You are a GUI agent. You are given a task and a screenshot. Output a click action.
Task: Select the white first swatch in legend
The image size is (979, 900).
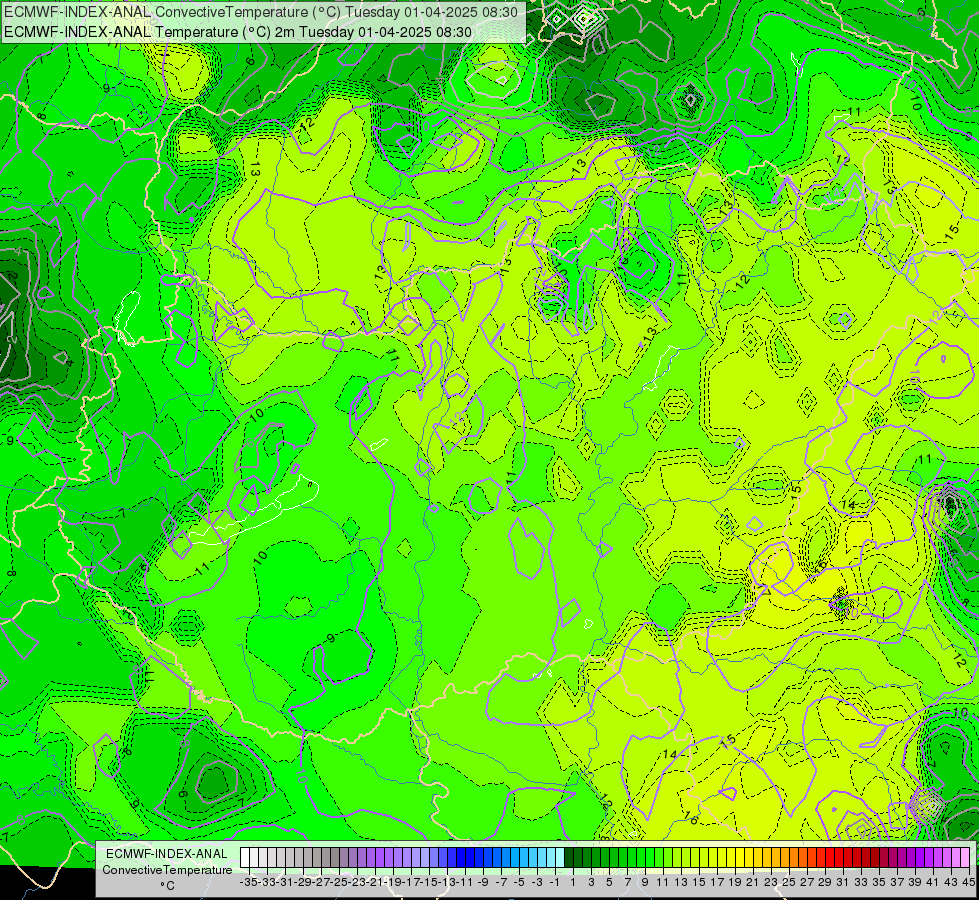pyautogui.click(x=245, y=858)
